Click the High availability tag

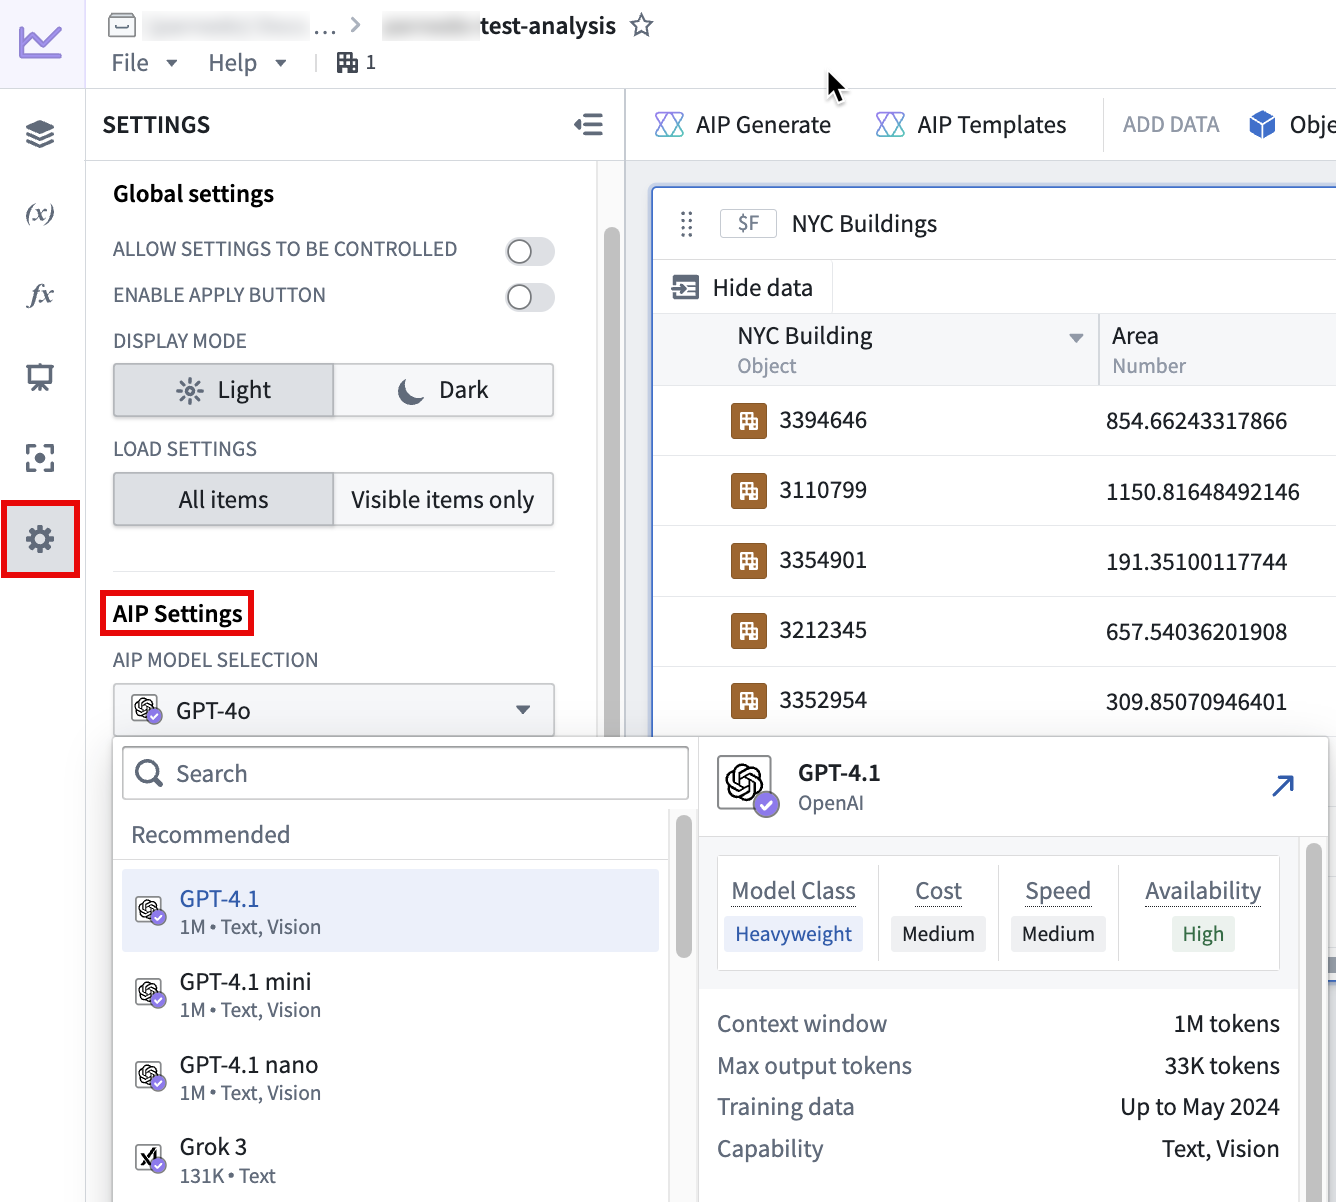click(x=1203, y=934)
